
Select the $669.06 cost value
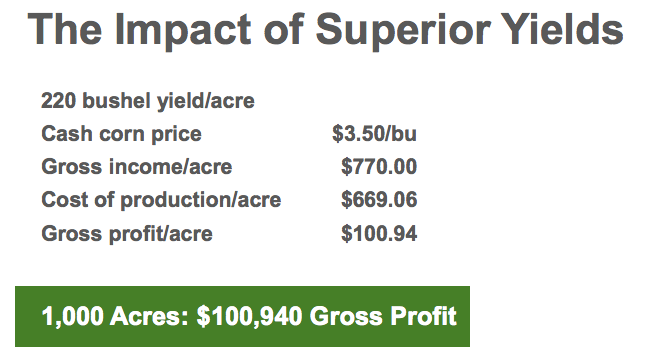pyautogui.click(x=379, y=200)
